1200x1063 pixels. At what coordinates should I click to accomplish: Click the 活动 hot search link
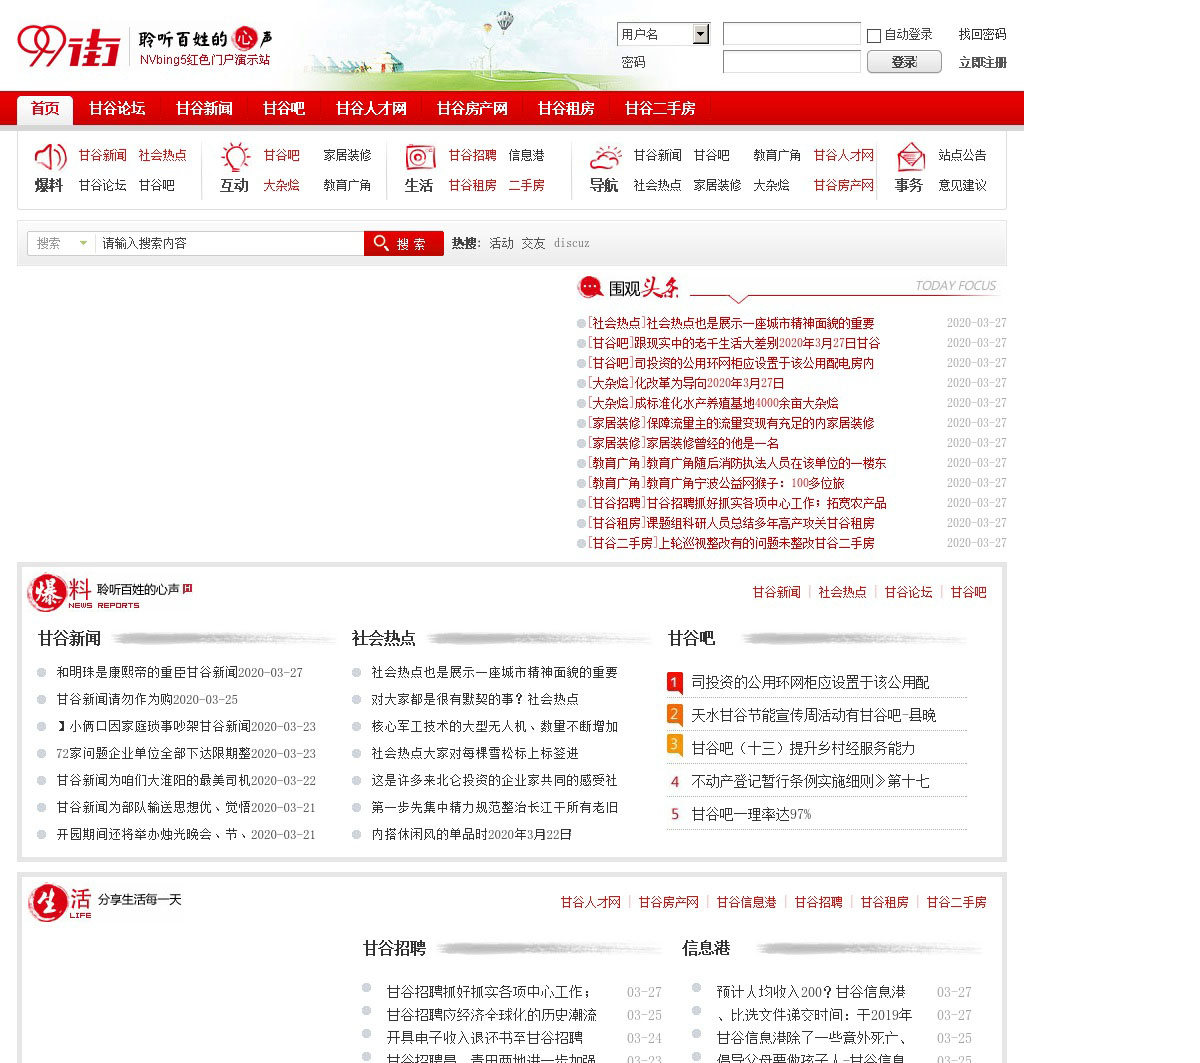coord(501,243)
